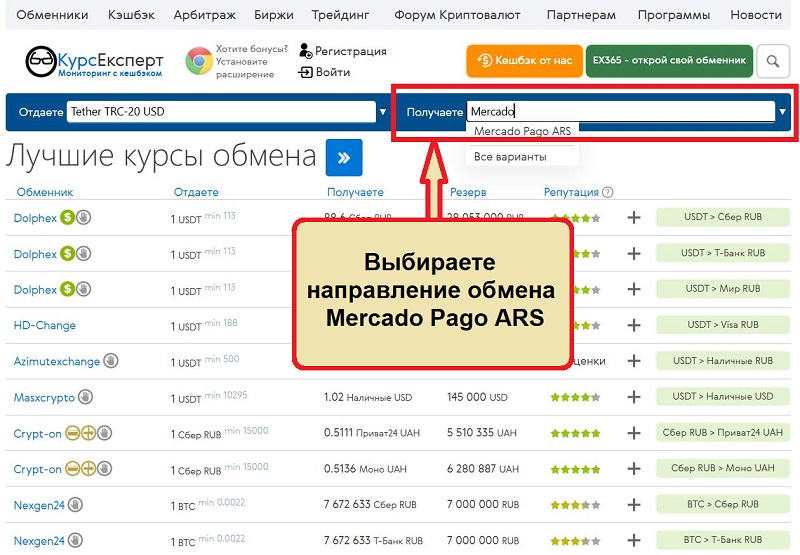Click the Войти login arrow icon
Screen dimensions: 800x555
click(x=305, y=72)
